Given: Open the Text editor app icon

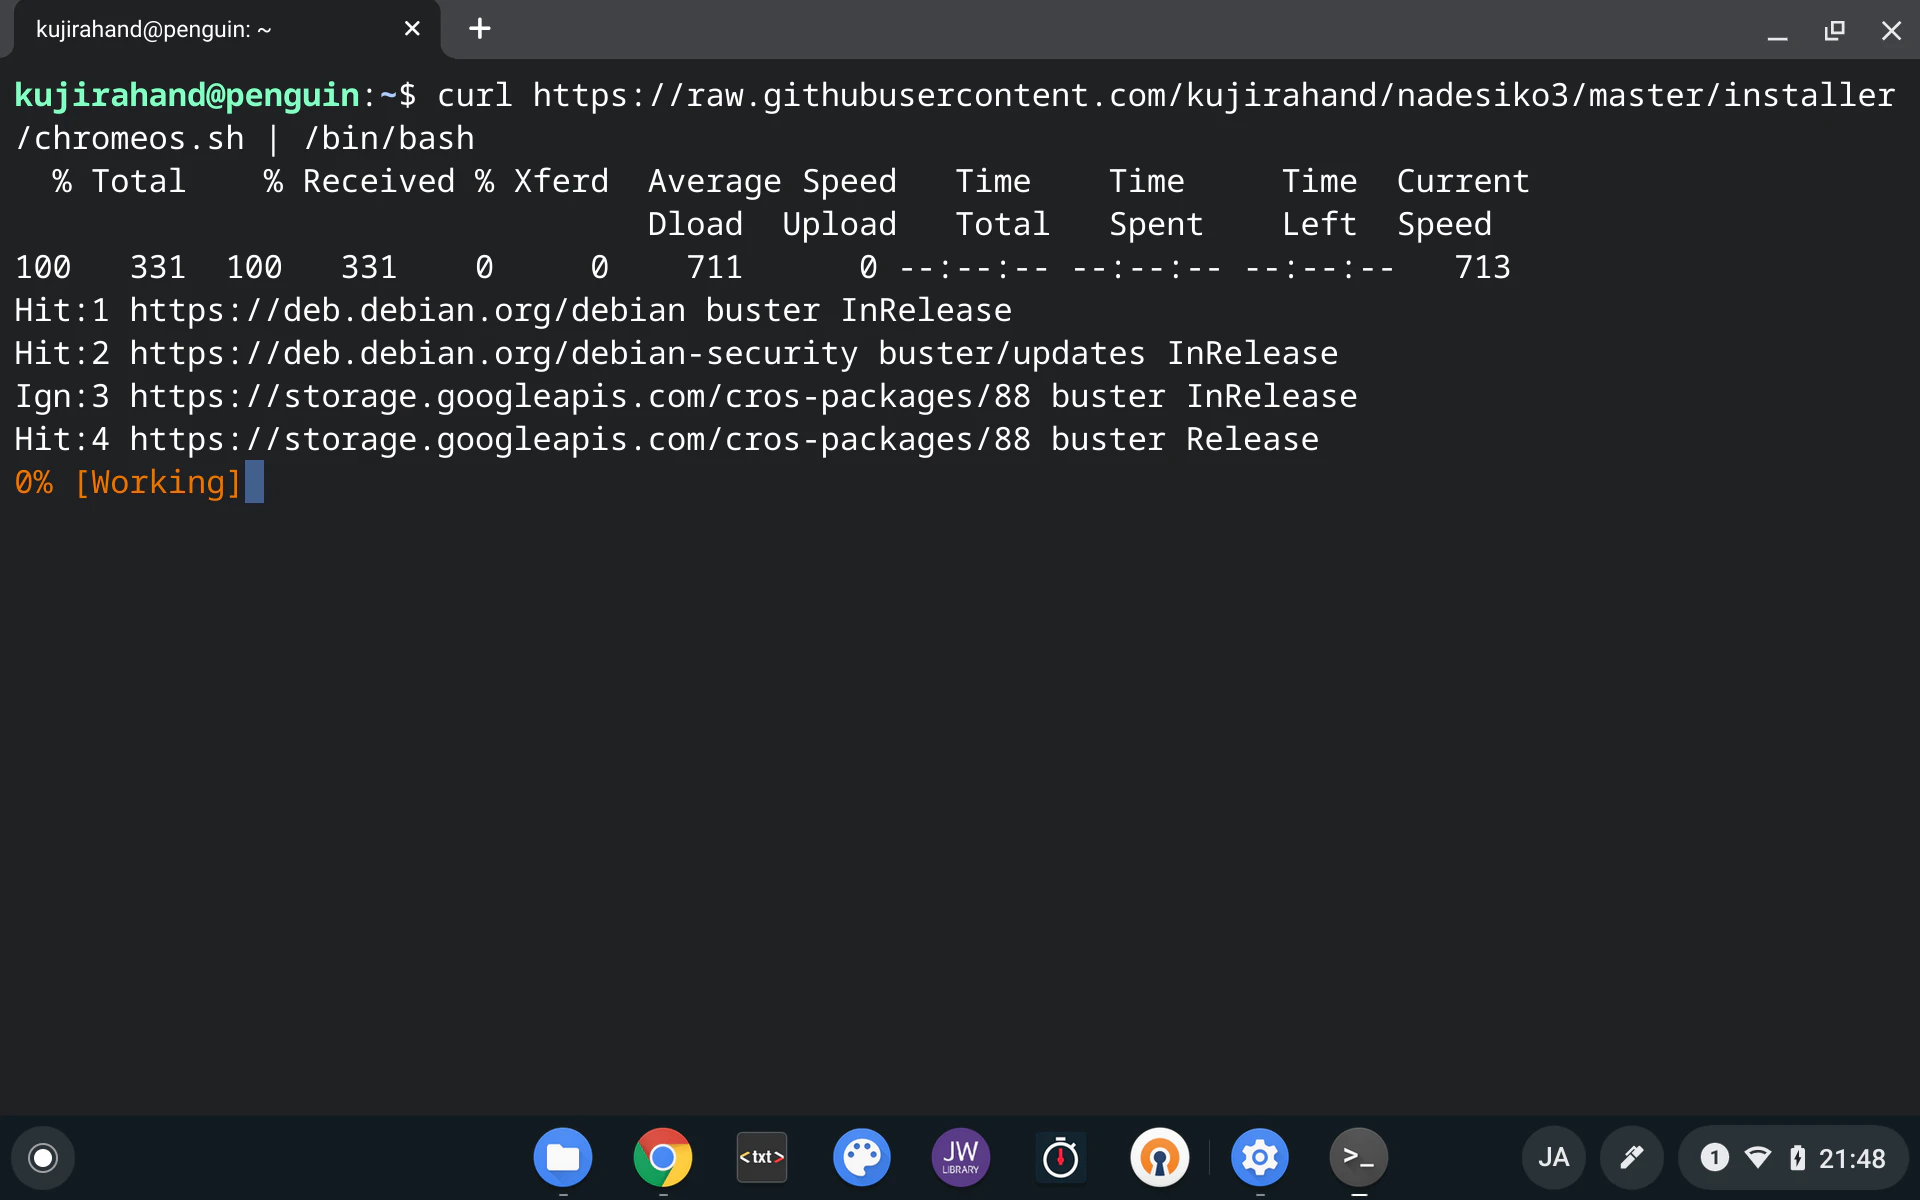Looking at the screenshot, I should 761,1157.
